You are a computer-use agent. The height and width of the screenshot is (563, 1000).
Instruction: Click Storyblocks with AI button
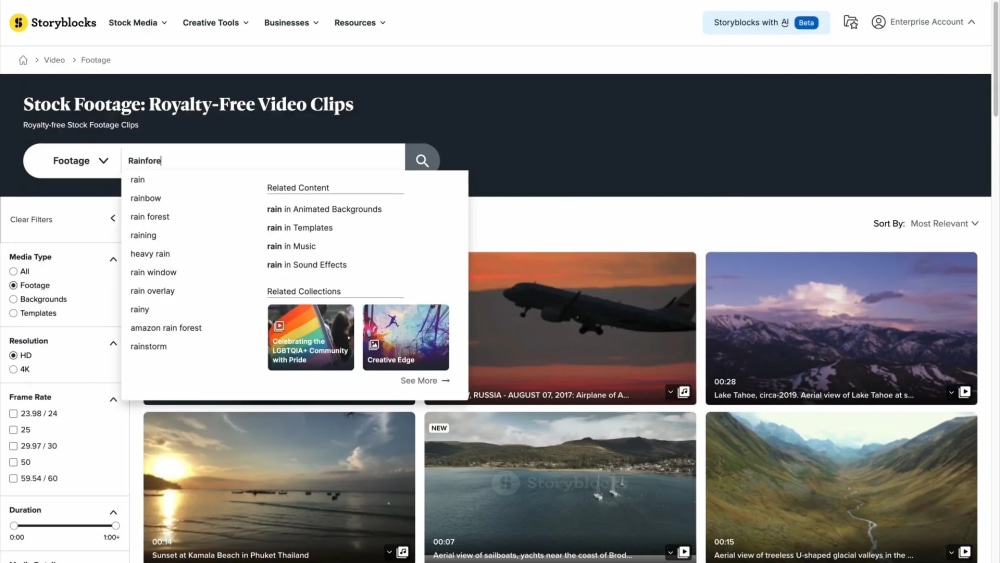point(765,22)
